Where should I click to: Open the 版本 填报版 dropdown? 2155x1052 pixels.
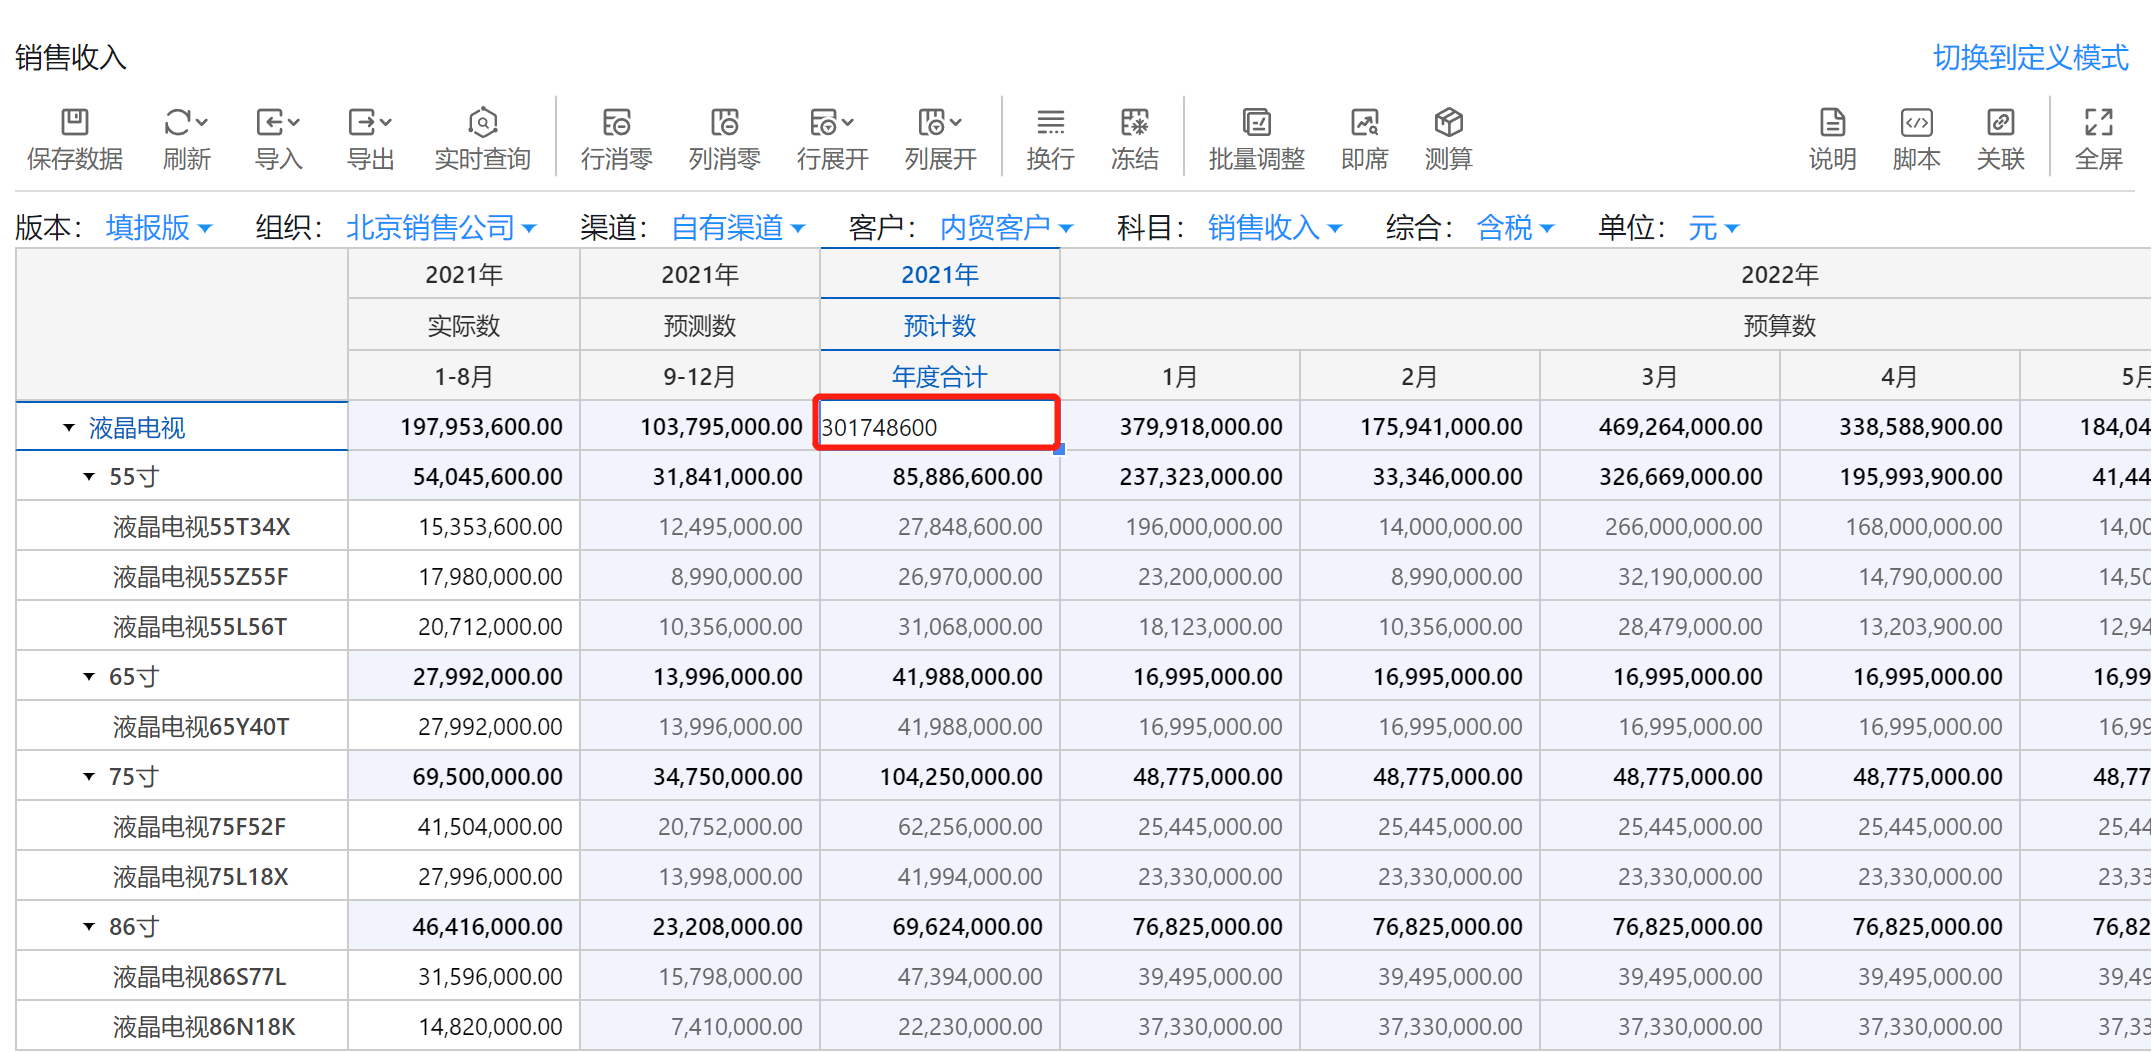coord(159,228)
